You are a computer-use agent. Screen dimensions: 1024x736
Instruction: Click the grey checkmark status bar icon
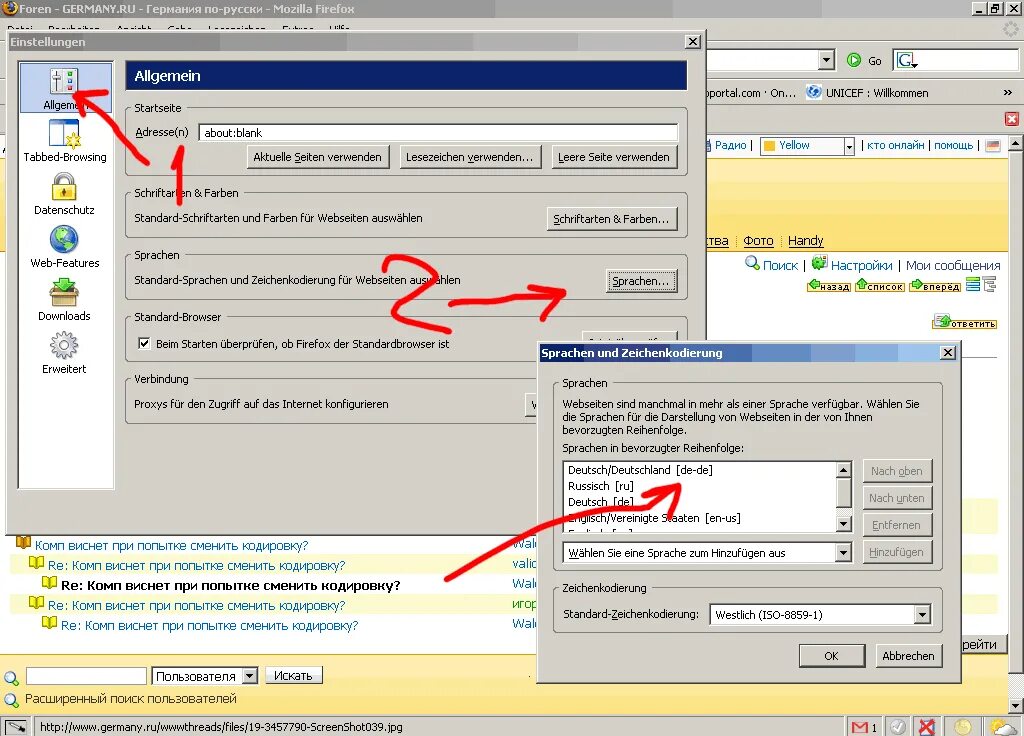click(x=897, y=727)
